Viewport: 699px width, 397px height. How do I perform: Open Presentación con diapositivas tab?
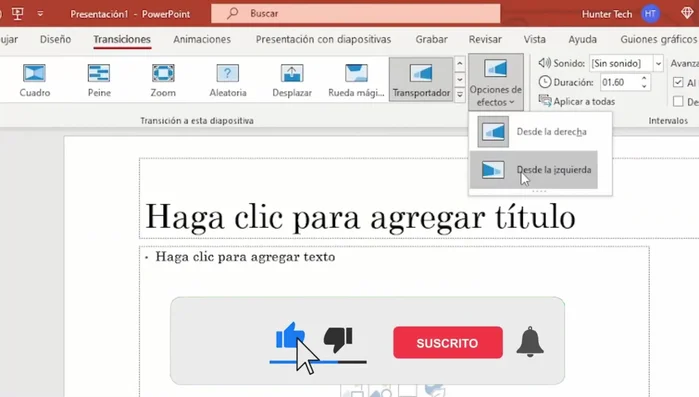tap(323, 39)
